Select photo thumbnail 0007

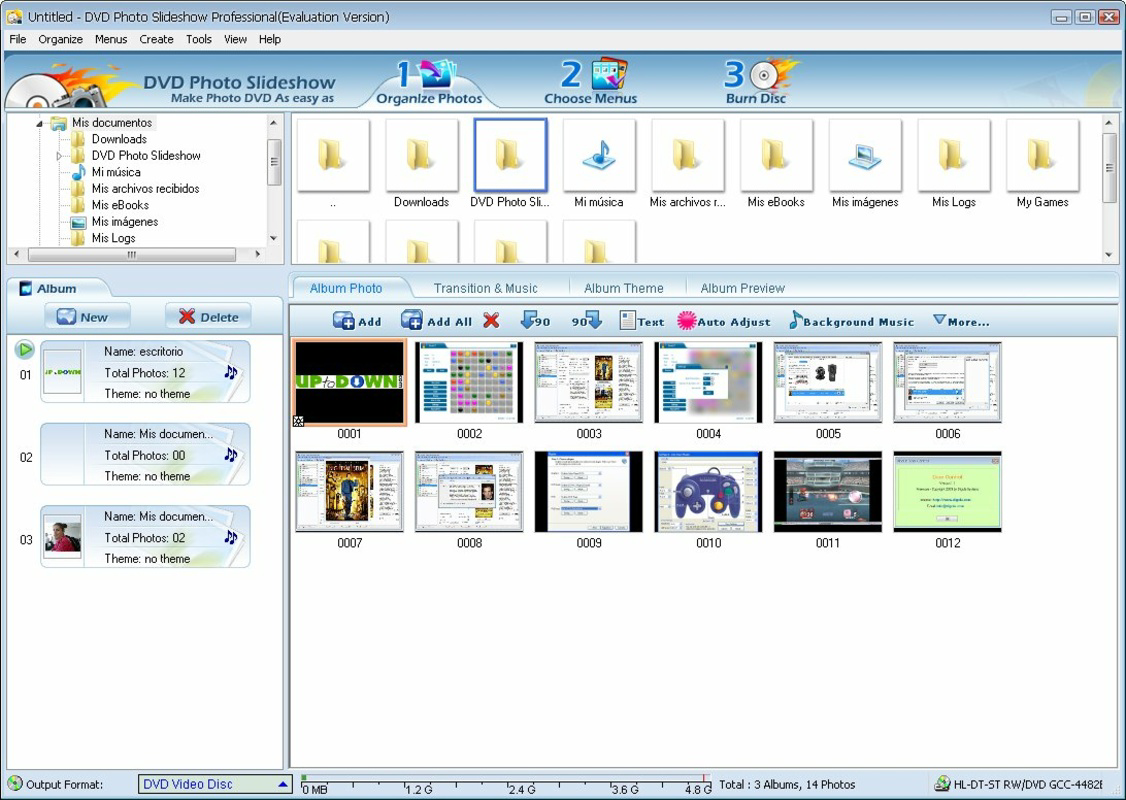(350, 492)
